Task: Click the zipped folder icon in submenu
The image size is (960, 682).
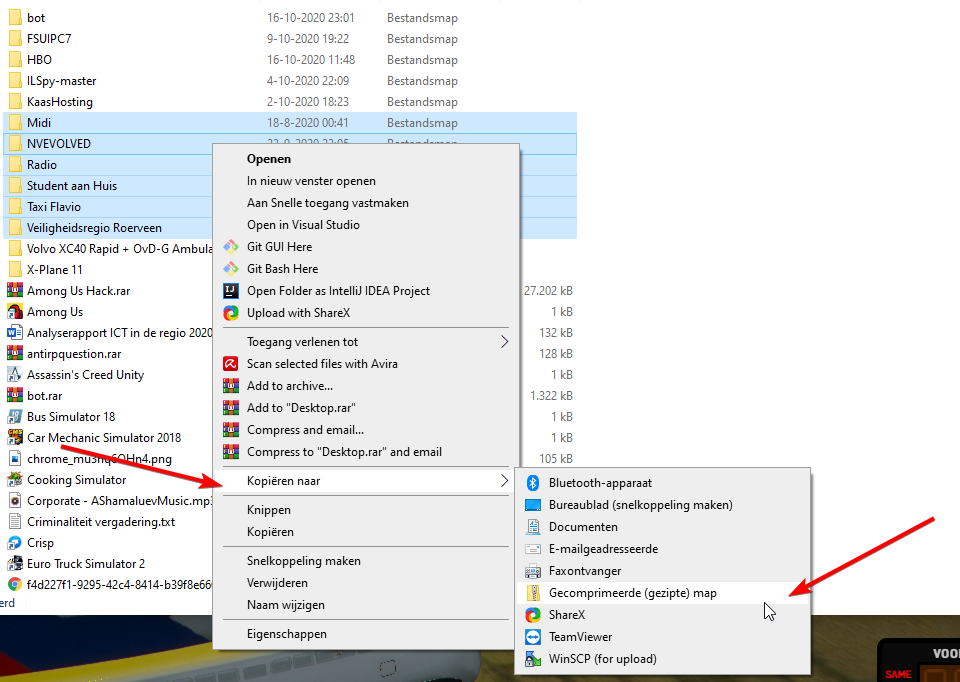Action: point(532,593)
